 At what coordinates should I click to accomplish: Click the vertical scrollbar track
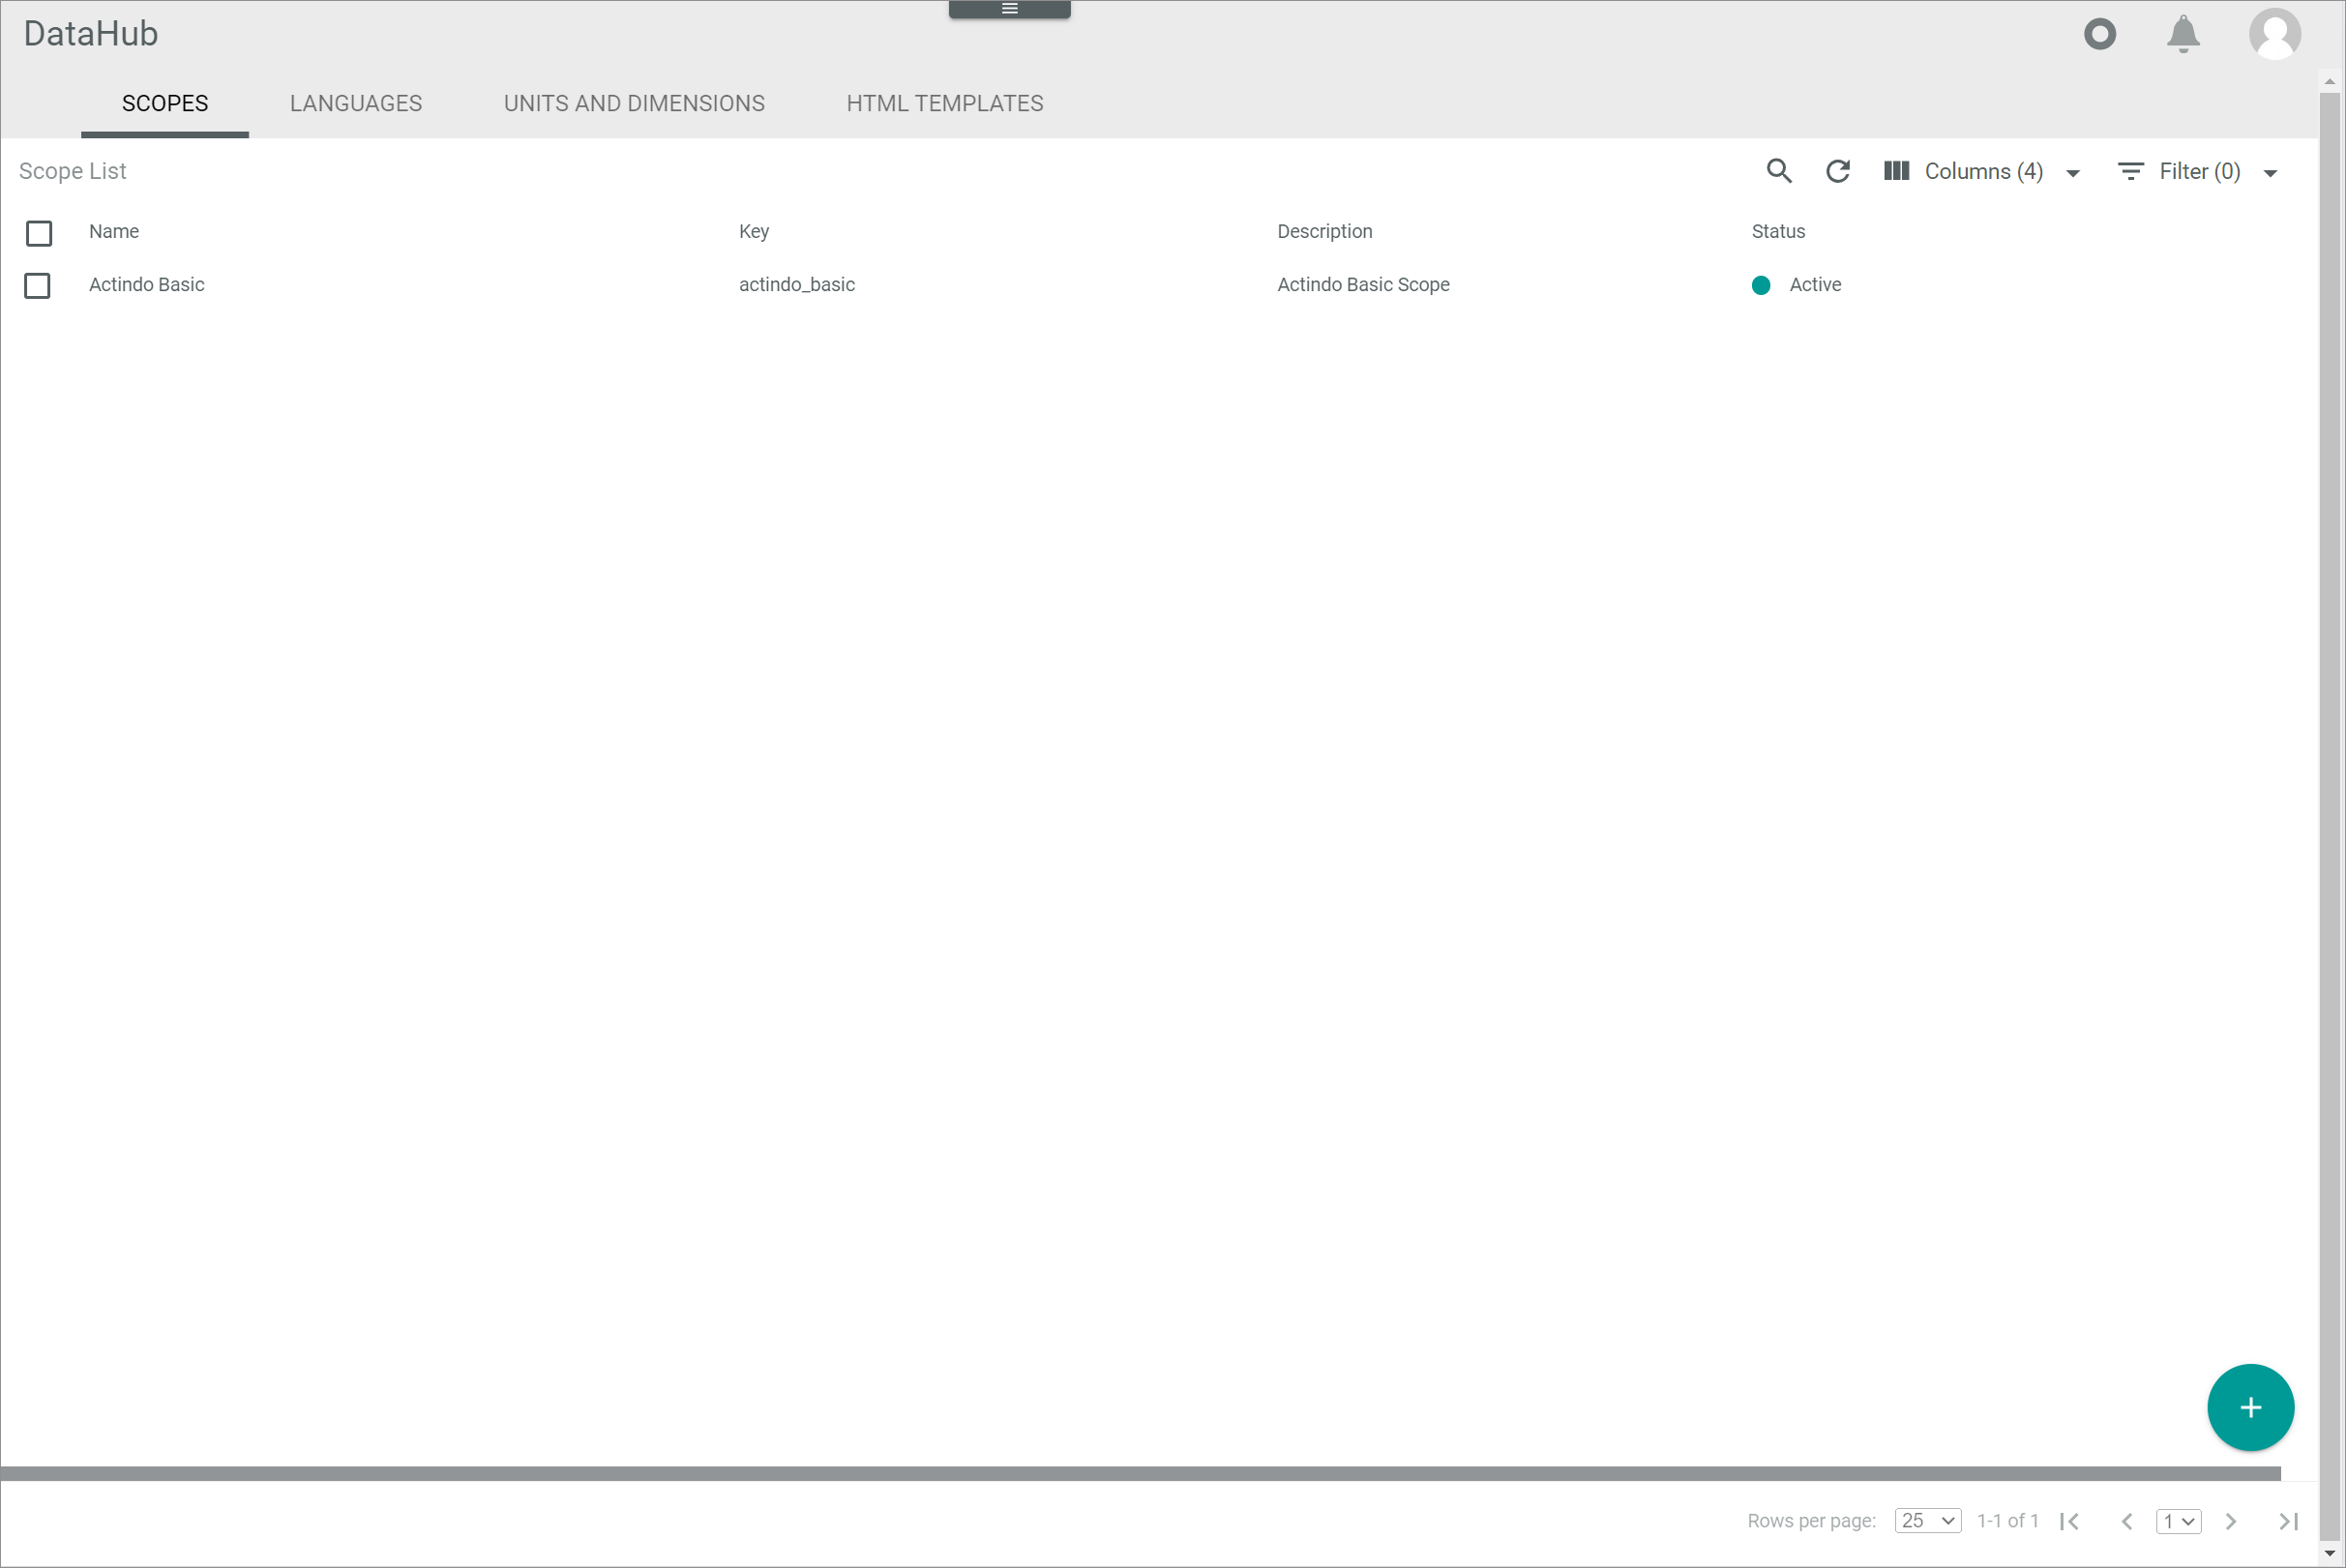pos(2330,815)
